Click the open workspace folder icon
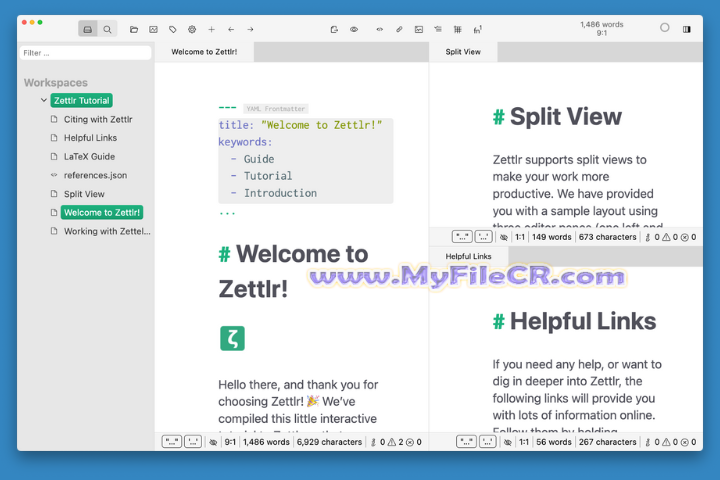Image resolution: width=720 pixels, height=480 pixels. click(x=134, y=29)
